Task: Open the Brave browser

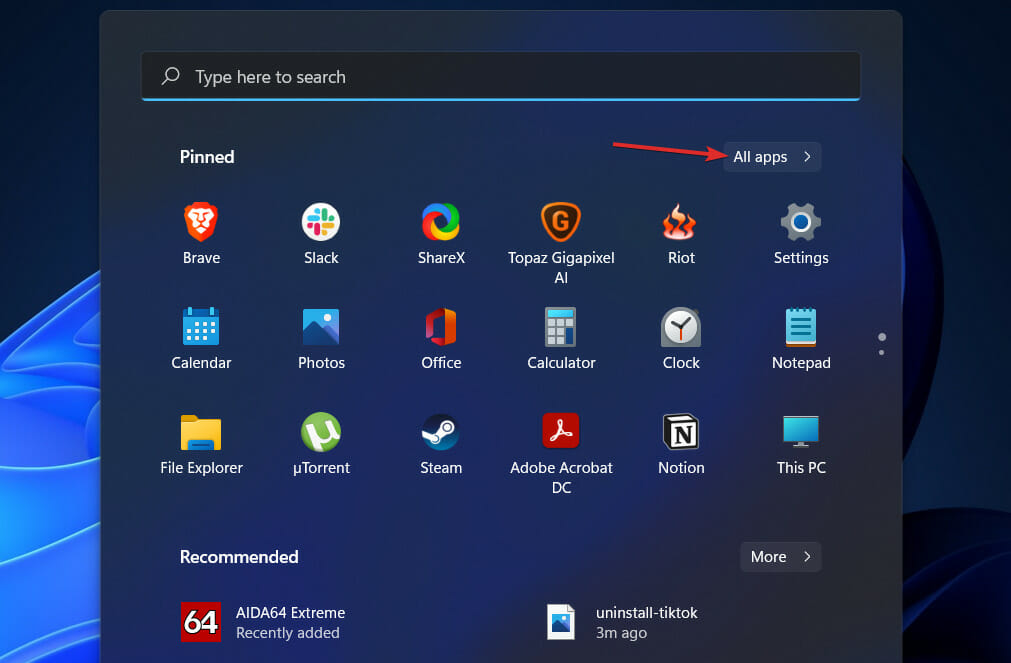Action: coord(201,234)
